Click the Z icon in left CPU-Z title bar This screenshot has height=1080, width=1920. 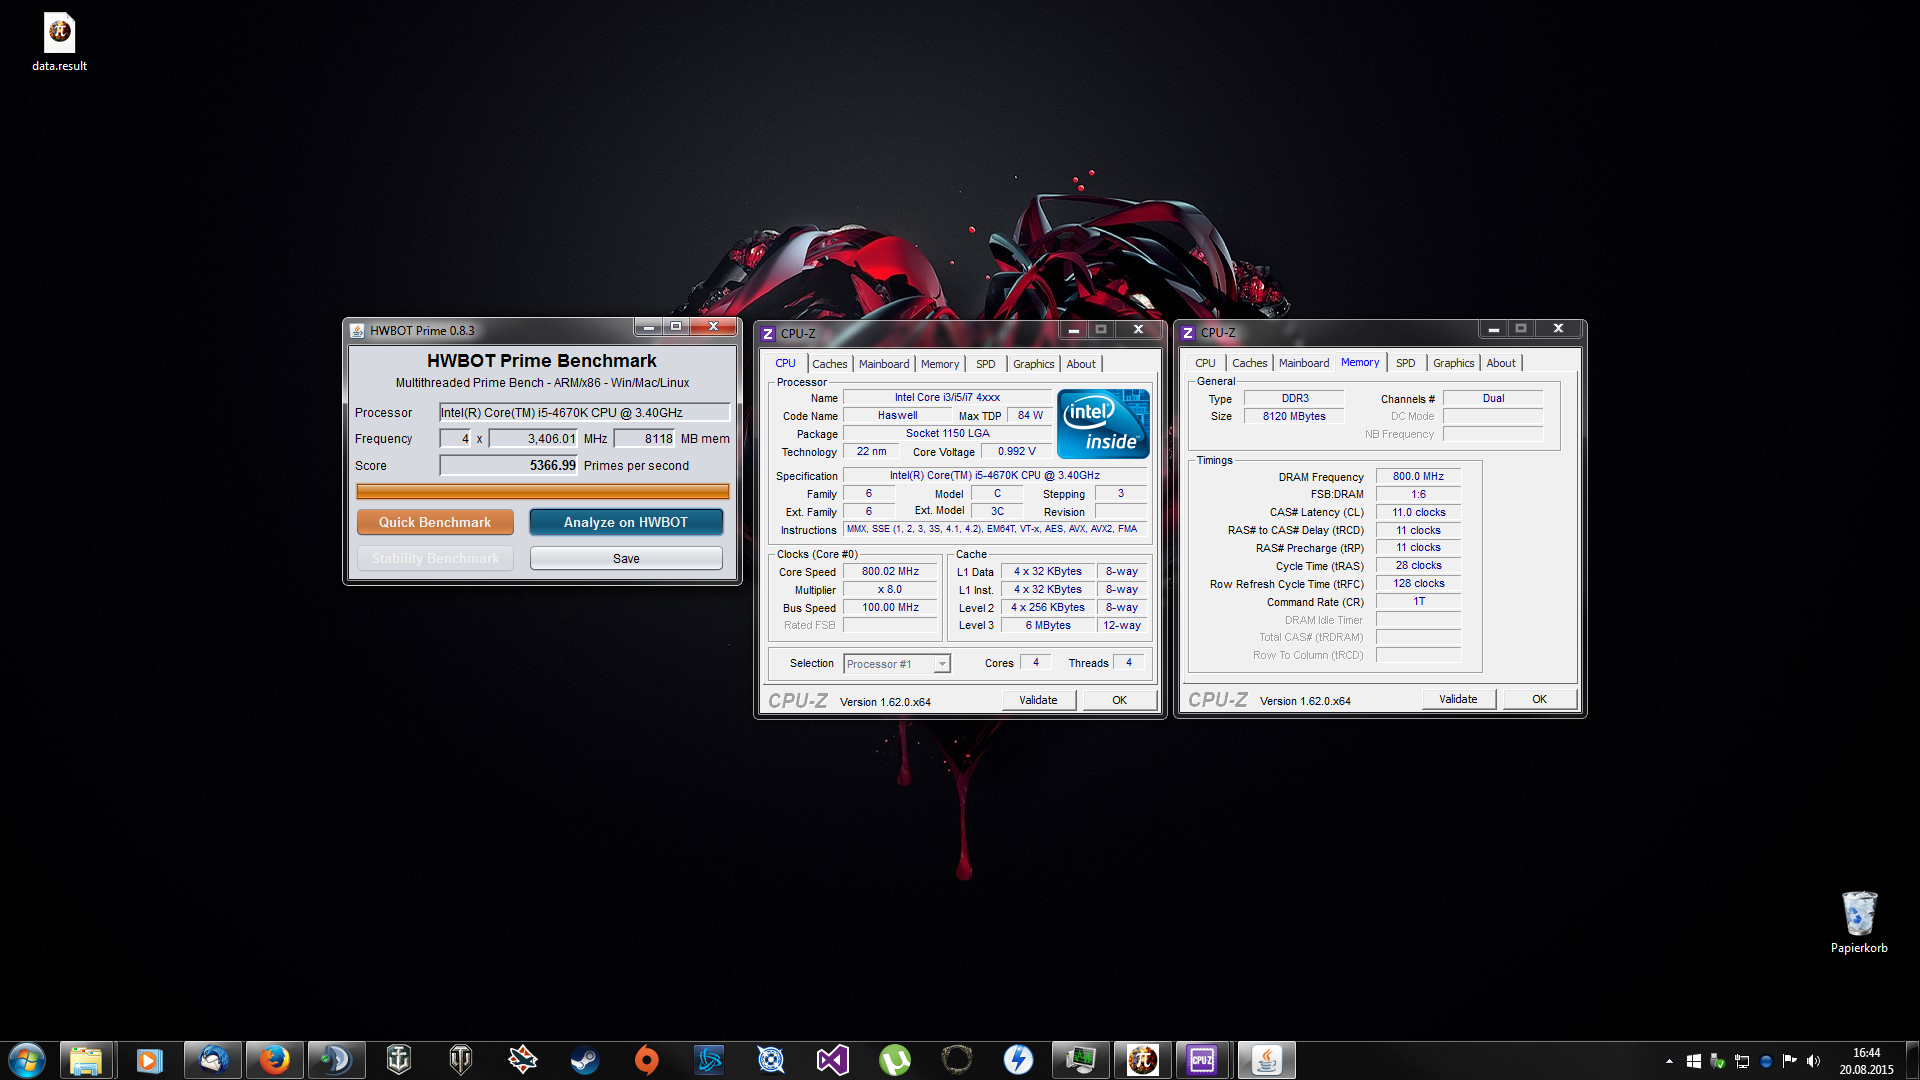click(768, 333)
